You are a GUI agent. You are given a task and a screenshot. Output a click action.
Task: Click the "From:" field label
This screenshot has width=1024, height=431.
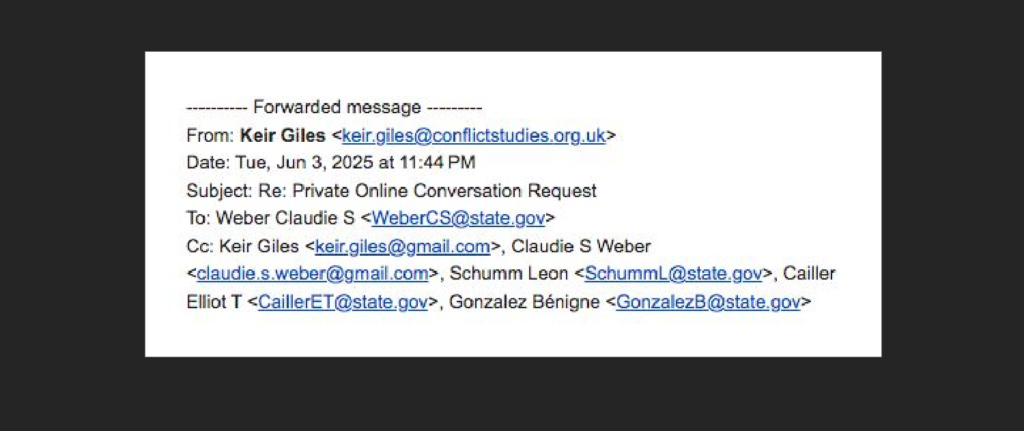coord(210,135)
